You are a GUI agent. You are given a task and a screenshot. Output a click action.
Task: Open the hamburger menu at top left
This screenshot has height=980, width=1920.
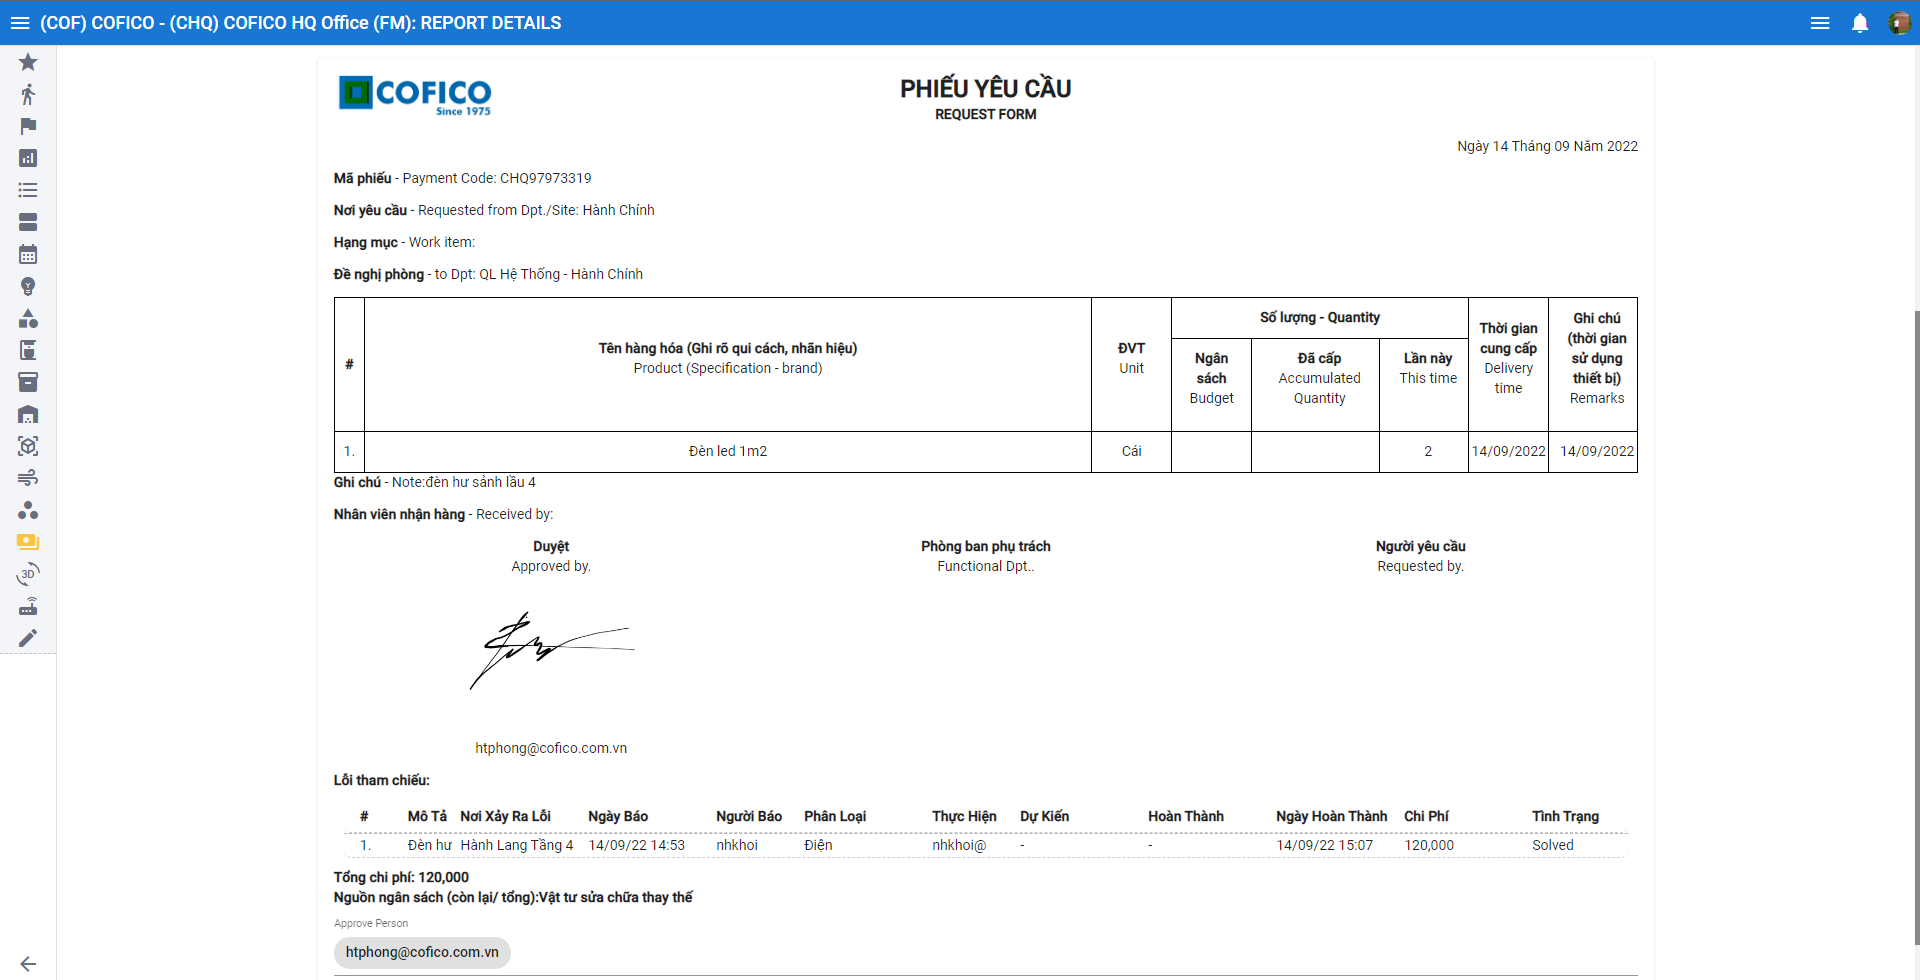[20, 23]
